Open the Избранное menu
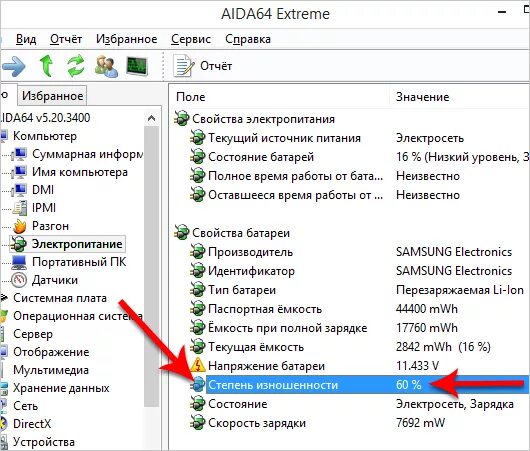 126,39
